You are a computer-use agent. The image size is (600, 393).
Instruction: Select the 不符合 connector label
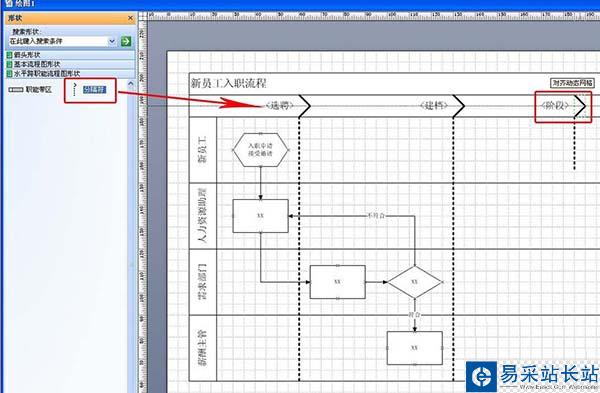[376, 215]
